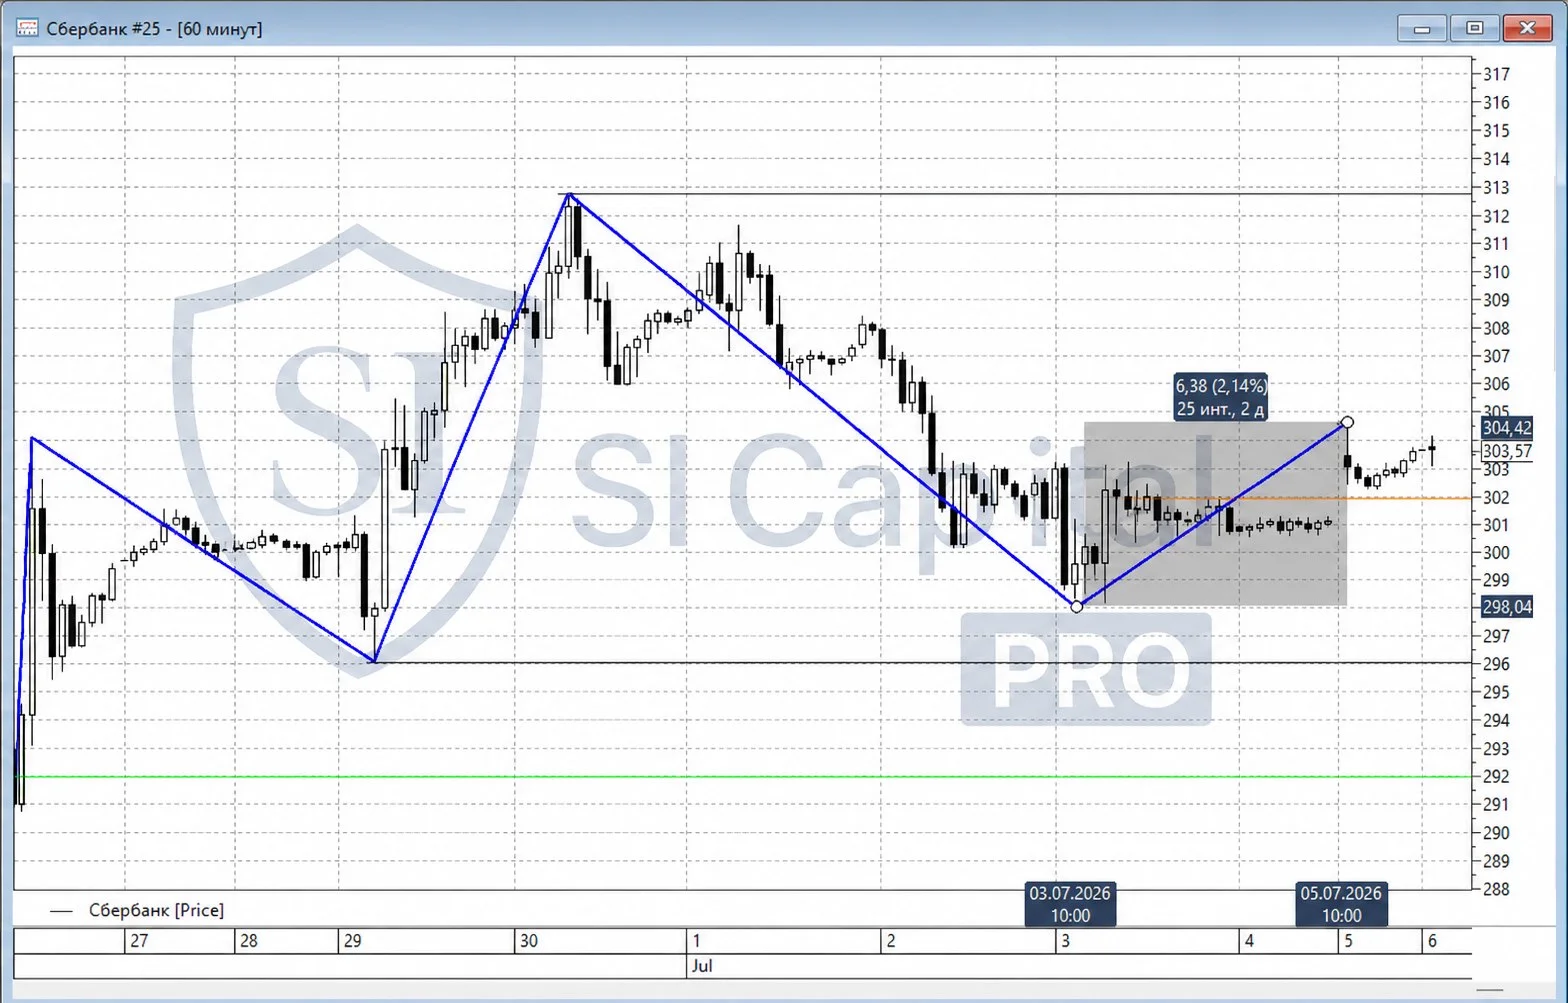Image resolution: width=1568 pixels, height=1003 pixels.
Task: Click price axis value 297
Action: coord(1496,636)
